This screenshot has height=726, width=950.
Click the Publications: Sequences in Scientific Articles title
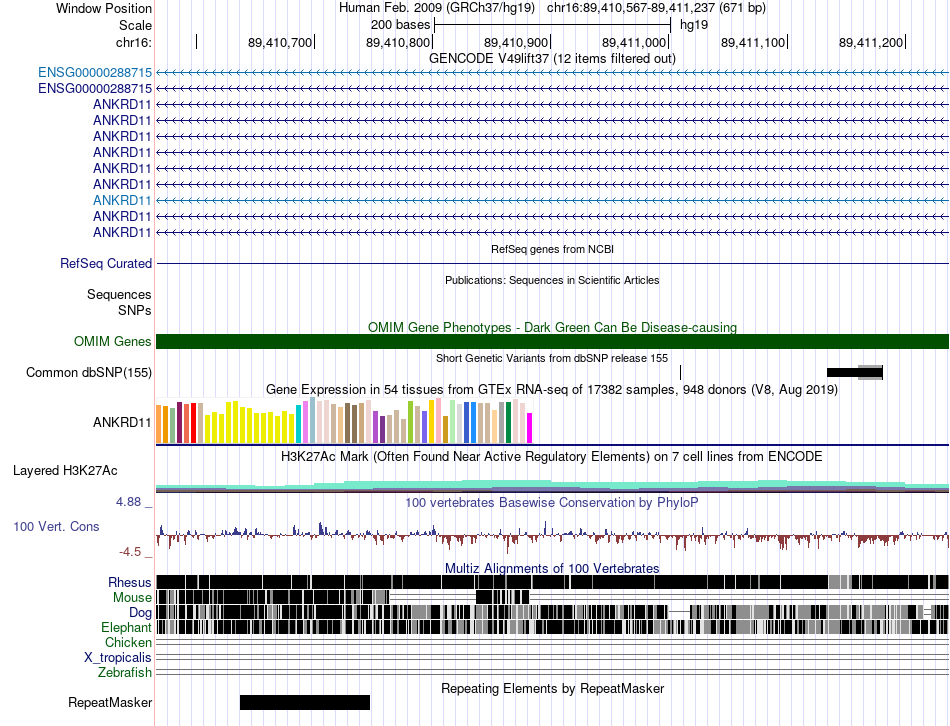pos(552,281)
